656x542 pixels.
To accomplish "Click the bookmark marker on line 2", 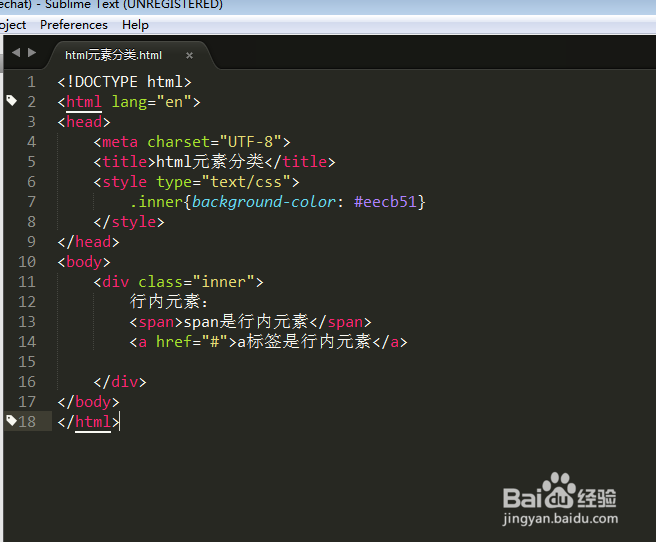I will click(11, 100).
